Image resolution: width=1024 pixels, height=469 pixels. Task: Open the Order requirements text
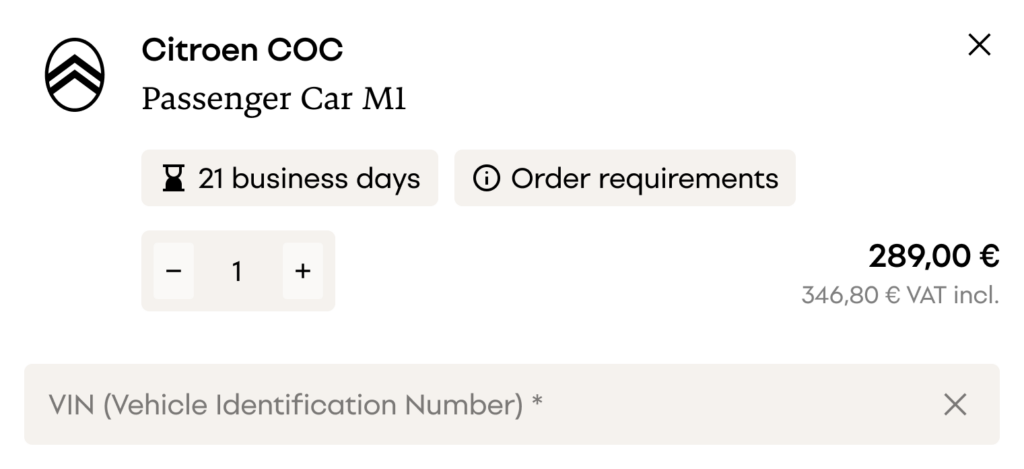(x=644, y=179)
